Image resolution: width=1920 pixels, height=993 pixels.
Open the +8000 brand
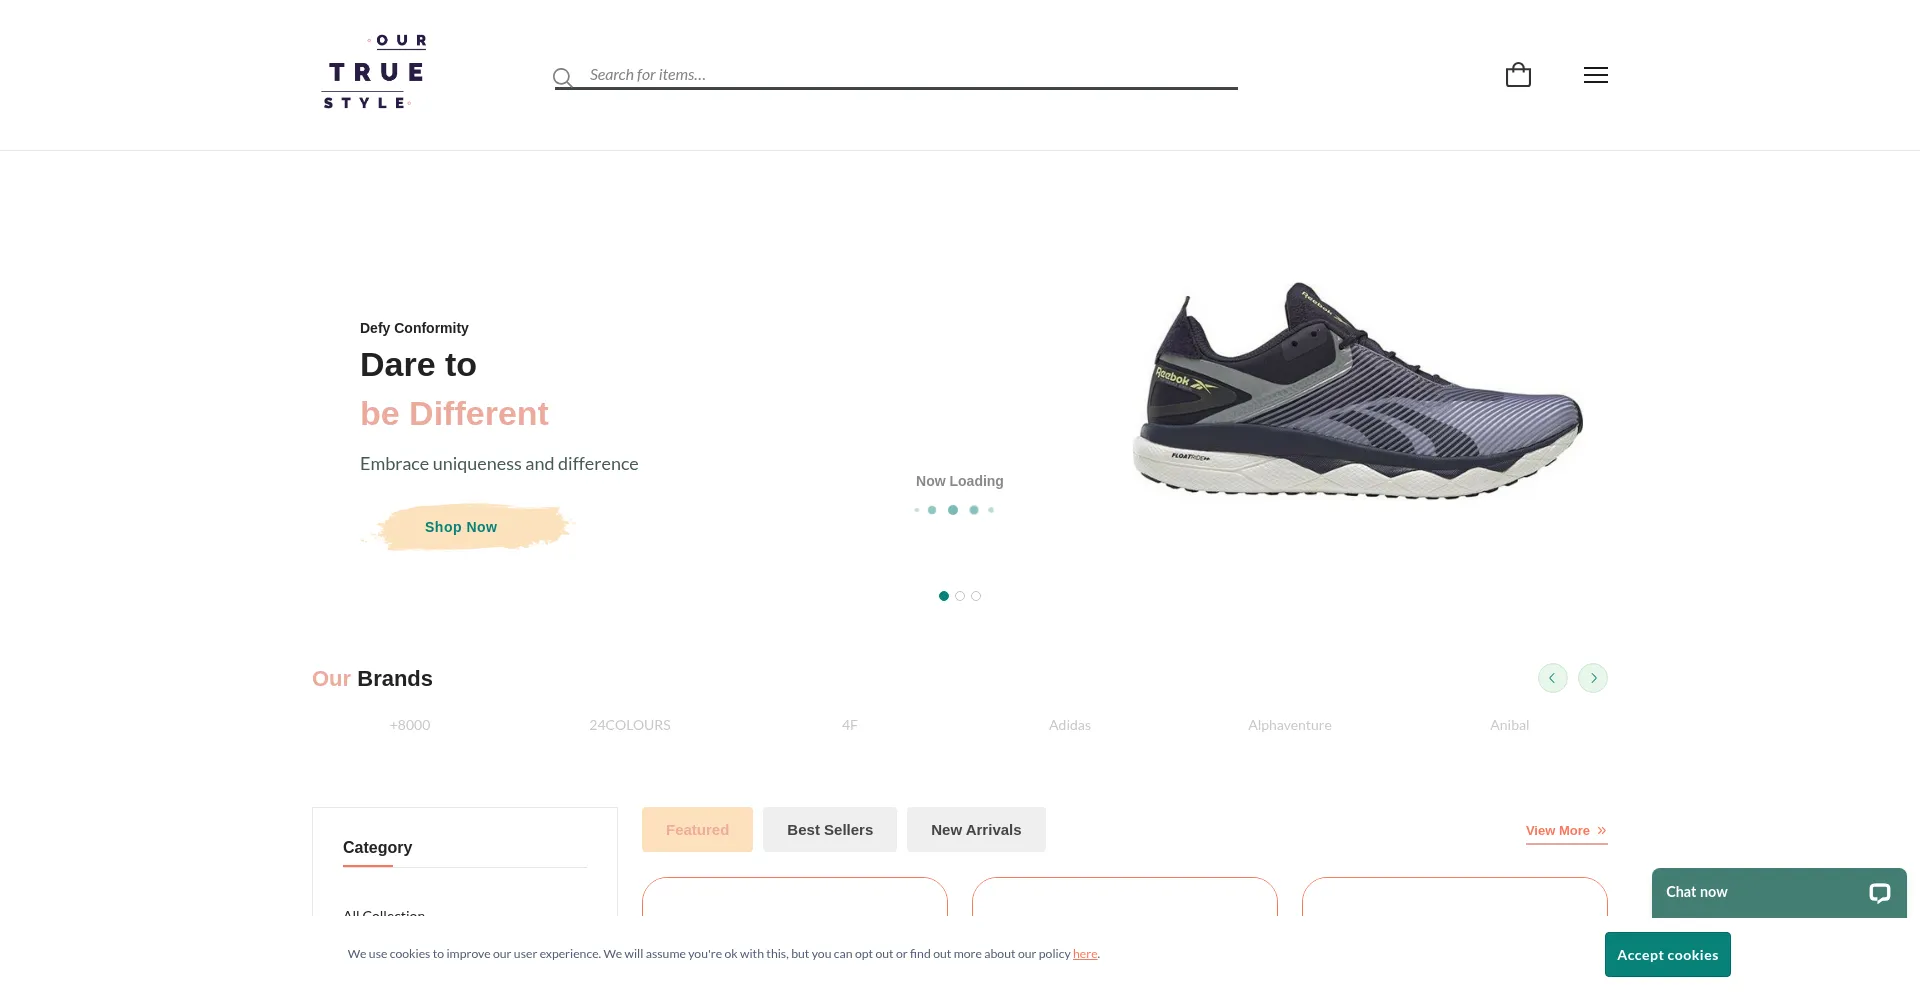coord(410,725)
